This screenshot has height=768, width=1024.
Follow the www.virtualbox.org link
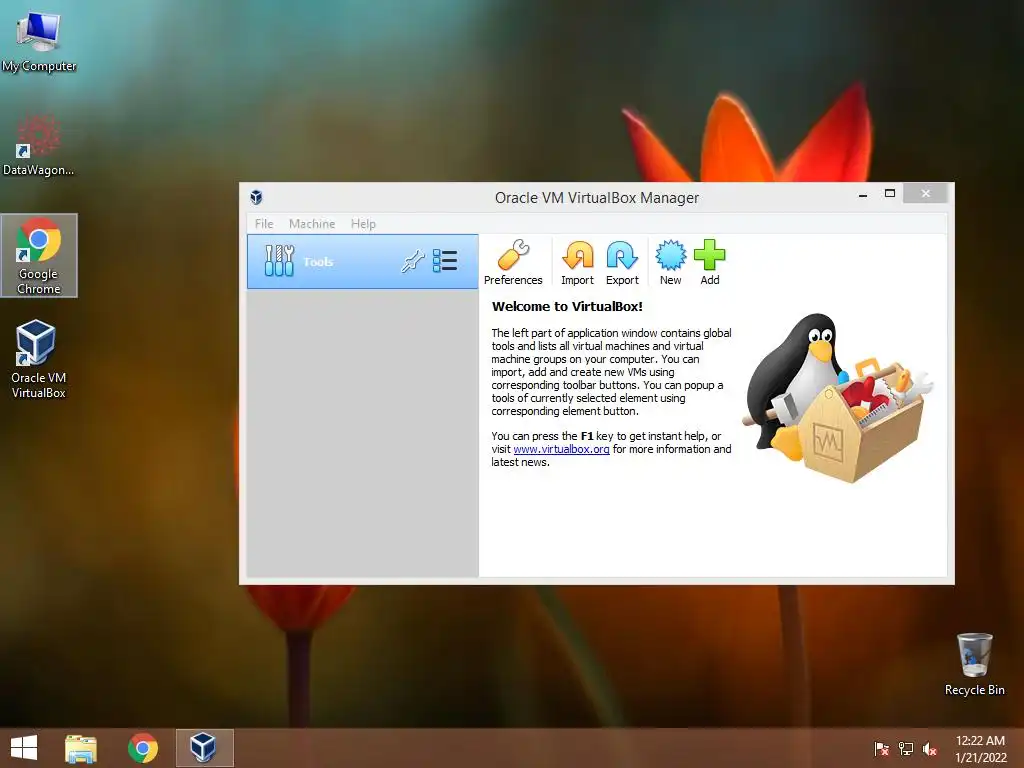[562, 449]
